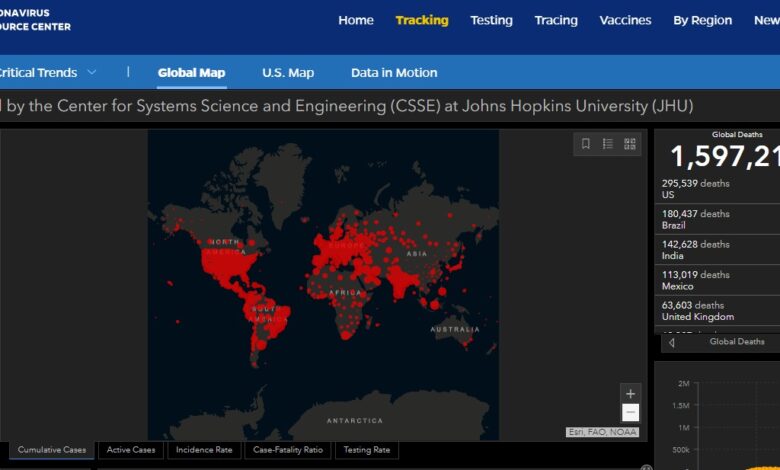Select the Cumulative Cases tab

tap(51, 450)
